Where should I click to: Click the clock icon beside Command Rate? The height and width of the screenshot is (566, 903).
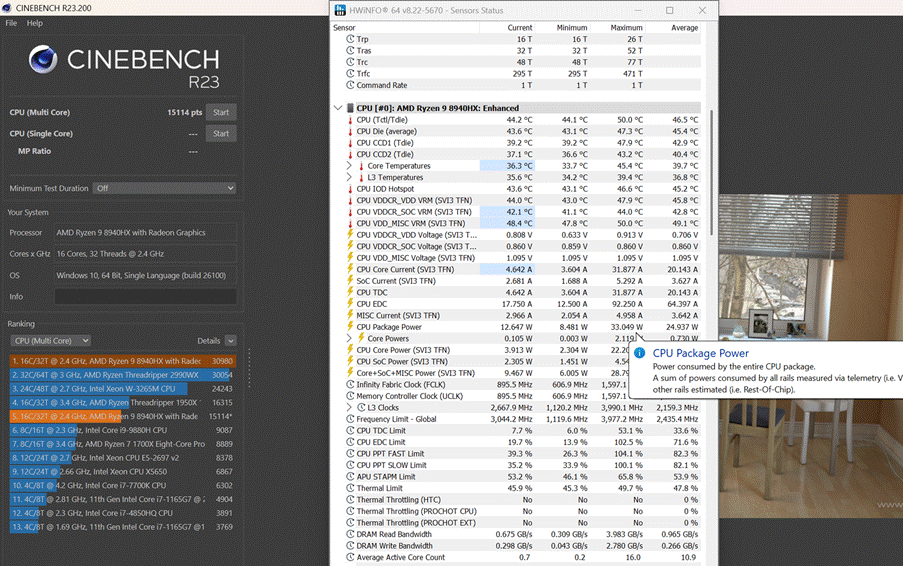click(350, 85)
